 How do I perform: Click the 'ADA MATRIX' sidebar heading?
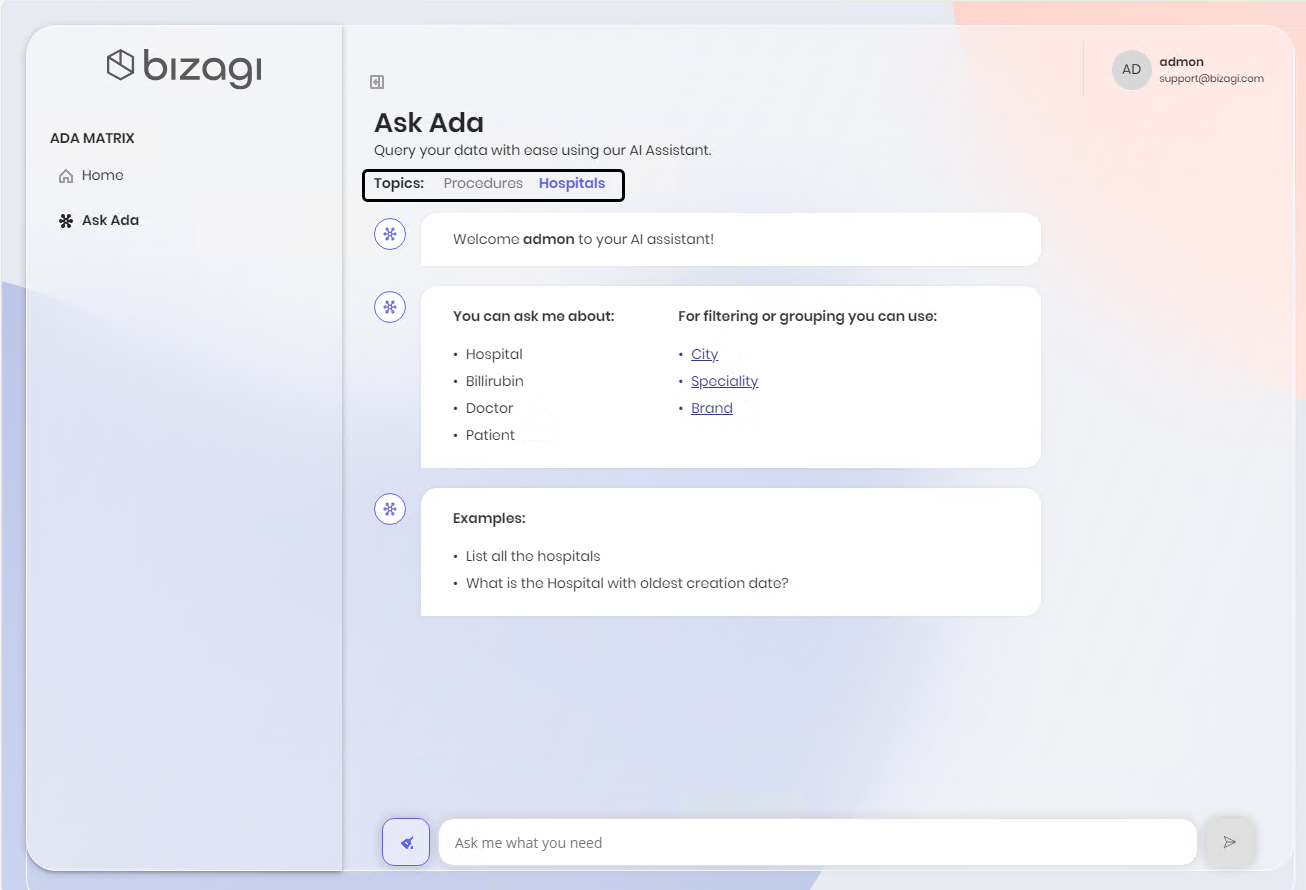coord(92,138)
